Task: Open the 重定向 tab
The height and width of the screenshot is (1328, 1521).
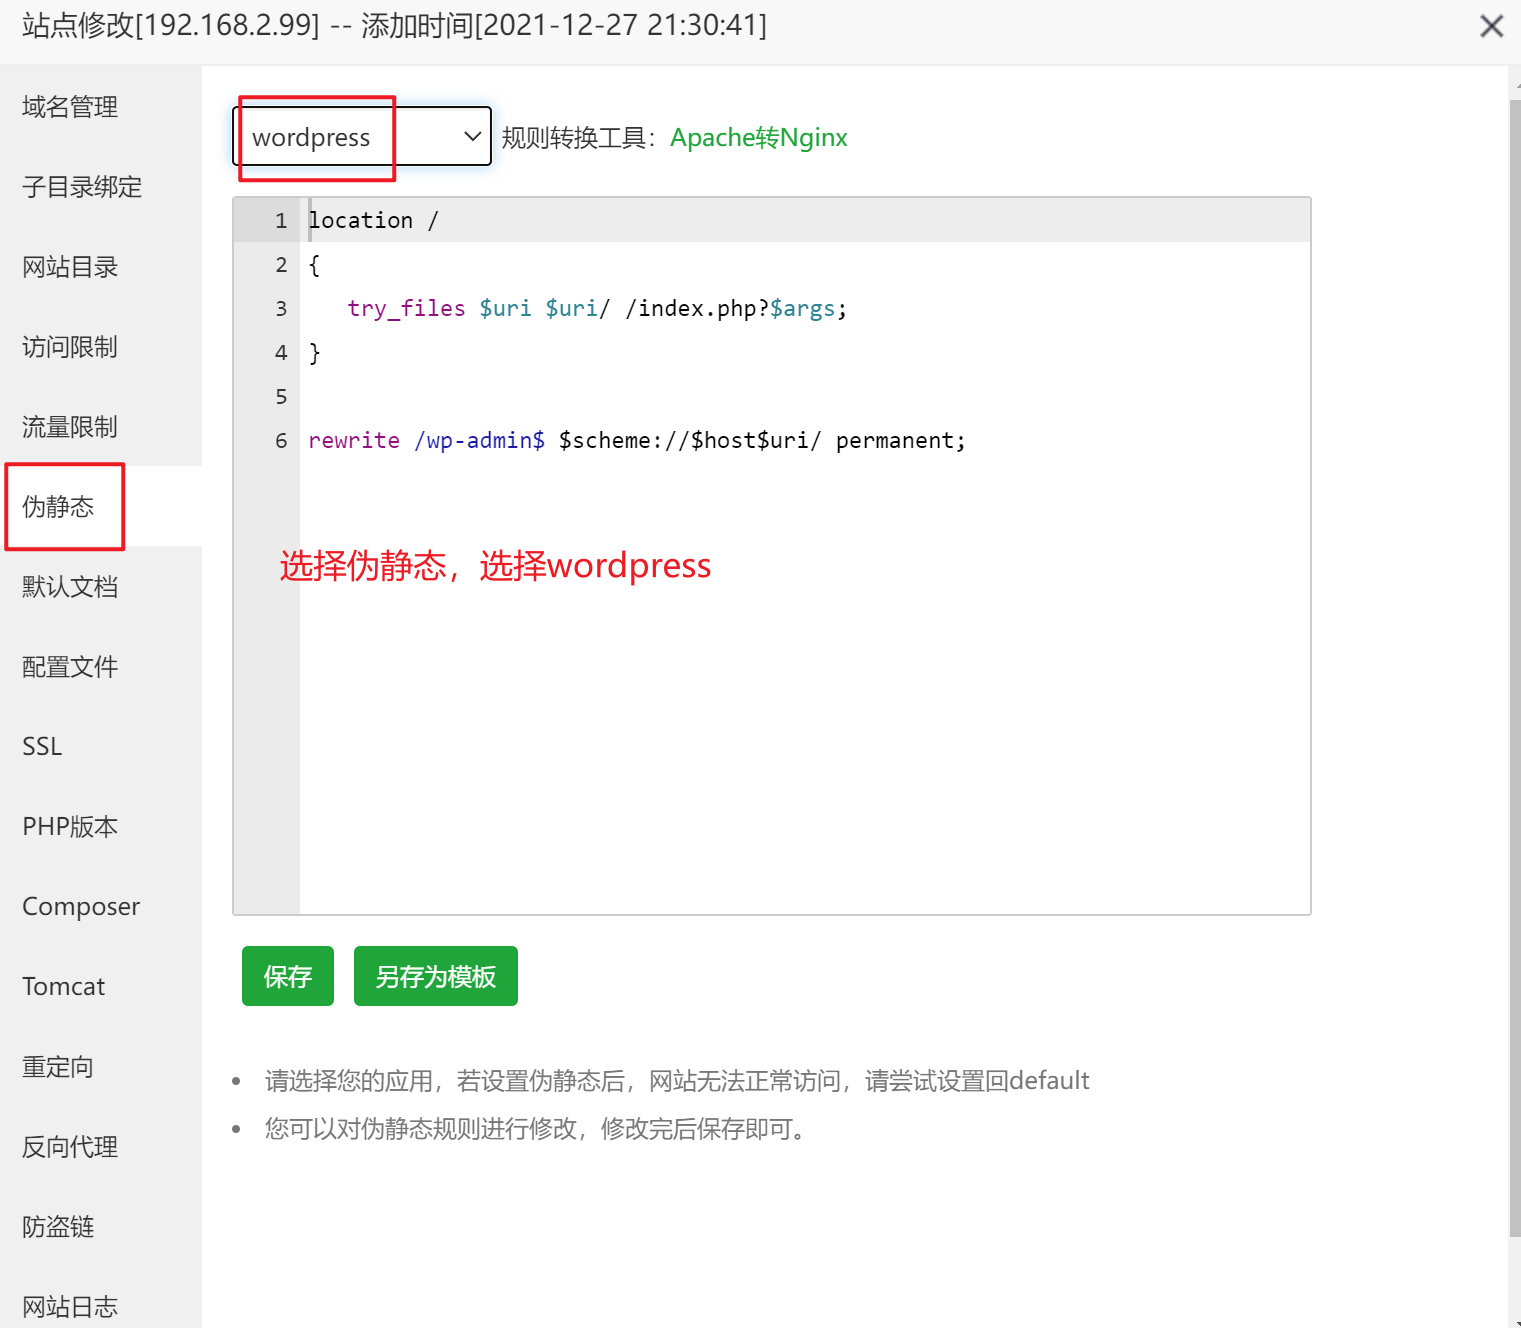Action: tap(101, 1066)
